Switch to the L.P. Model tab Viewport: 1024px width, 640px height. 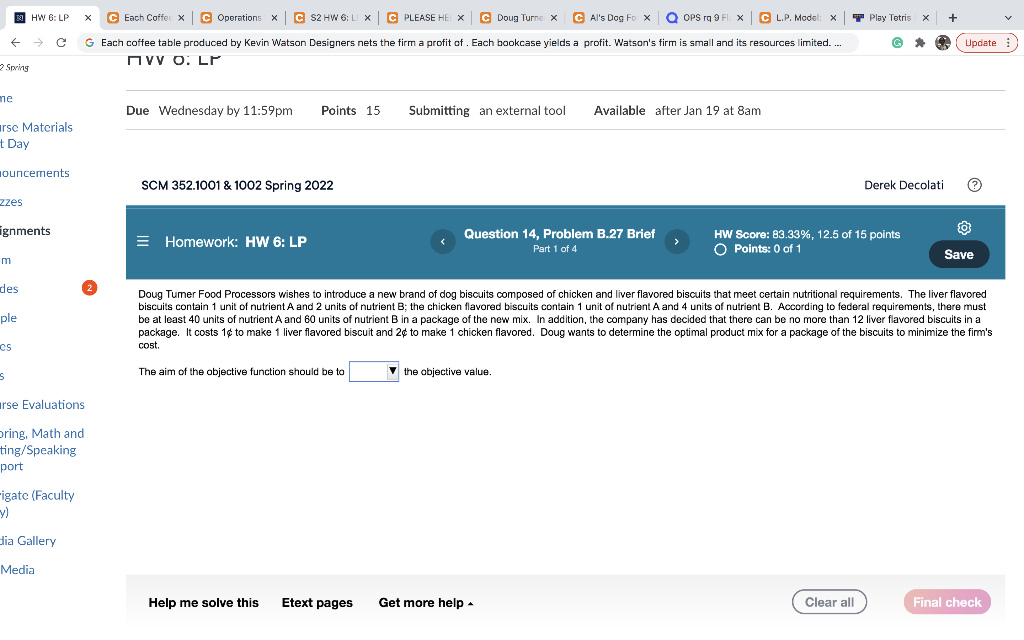click(x=798, y=18)
